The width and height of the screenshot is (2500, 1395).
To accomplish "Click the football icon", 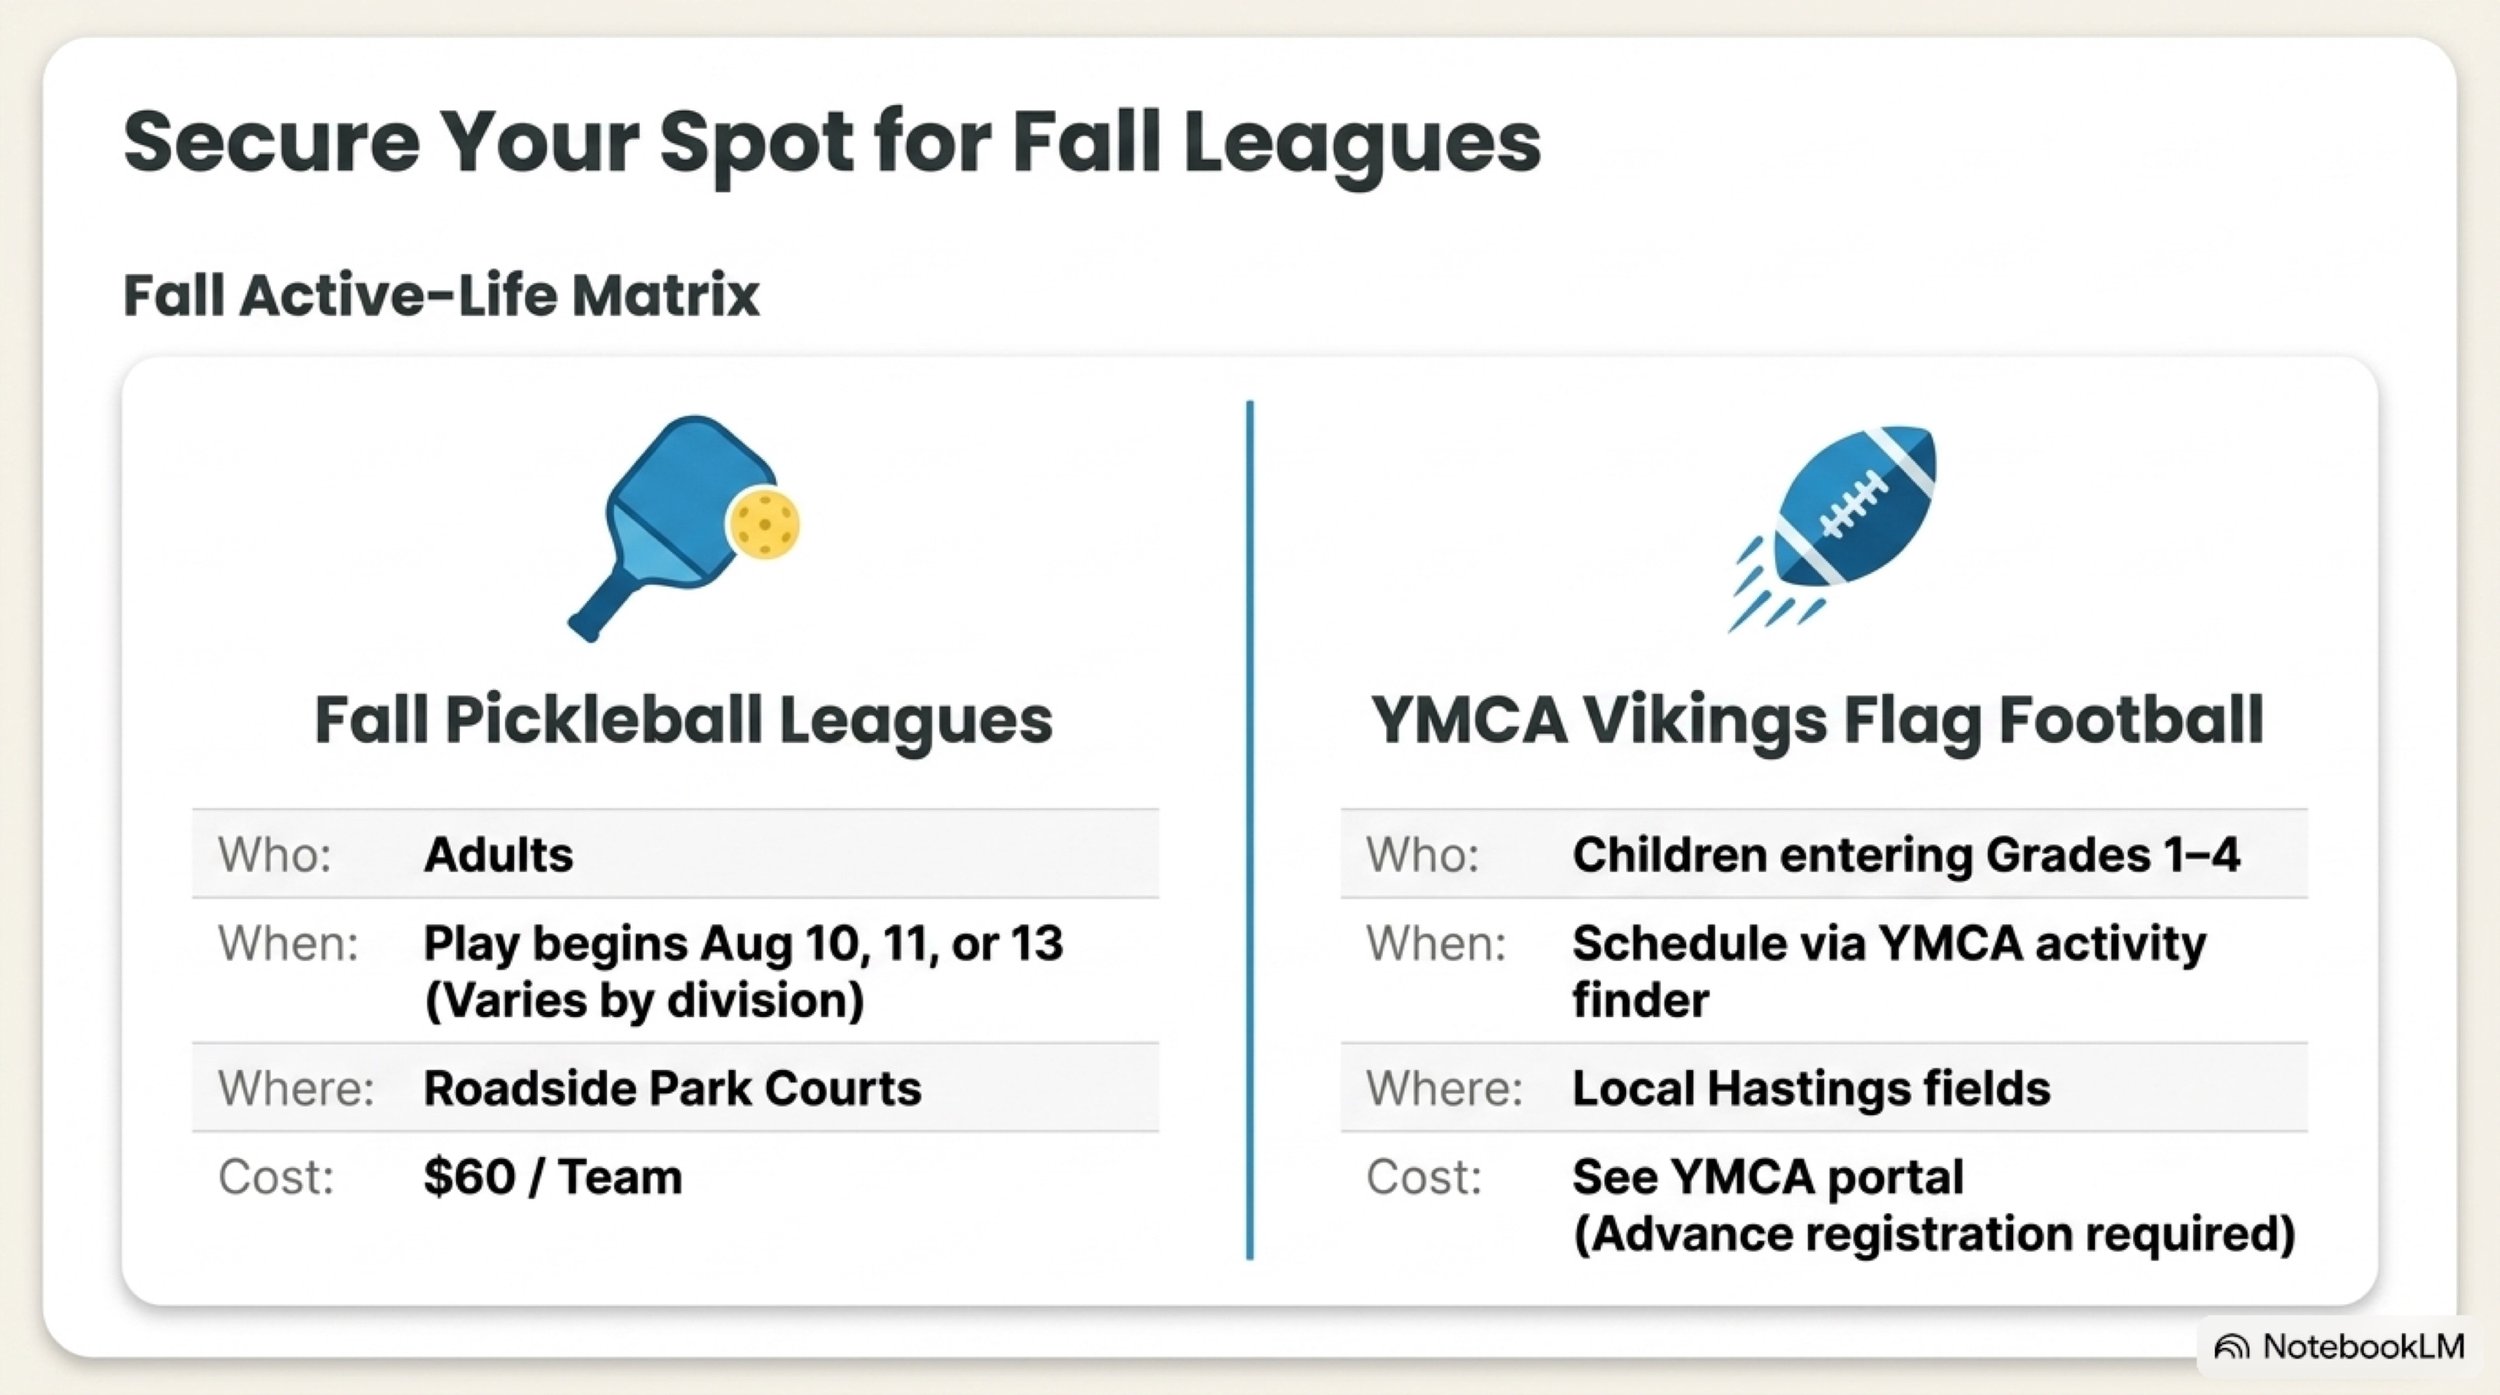I will point(1833,527).
